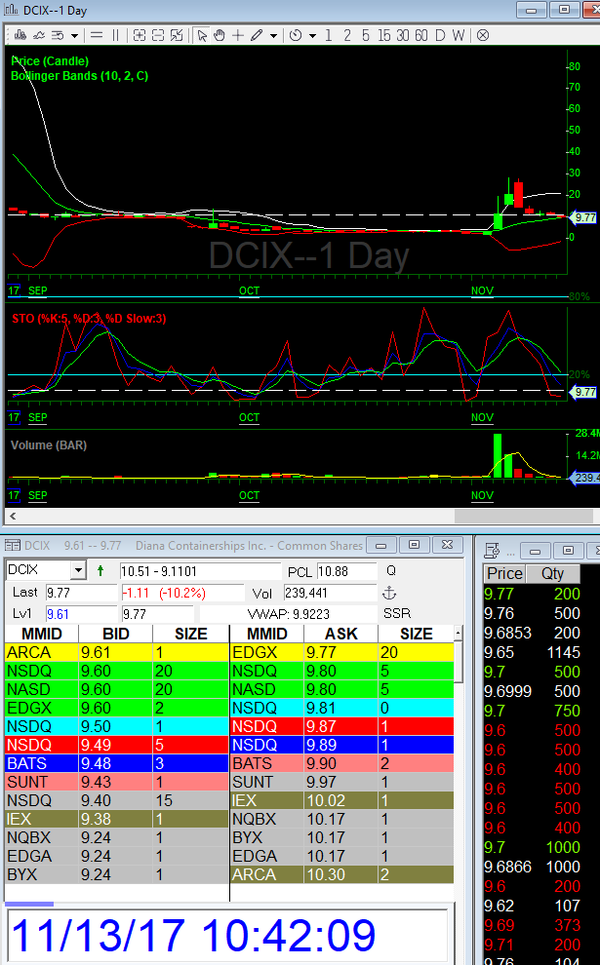Viewport: 600px width, 965px height.
Task: Reset chart zoom to fit
Action: pos(177,36)
